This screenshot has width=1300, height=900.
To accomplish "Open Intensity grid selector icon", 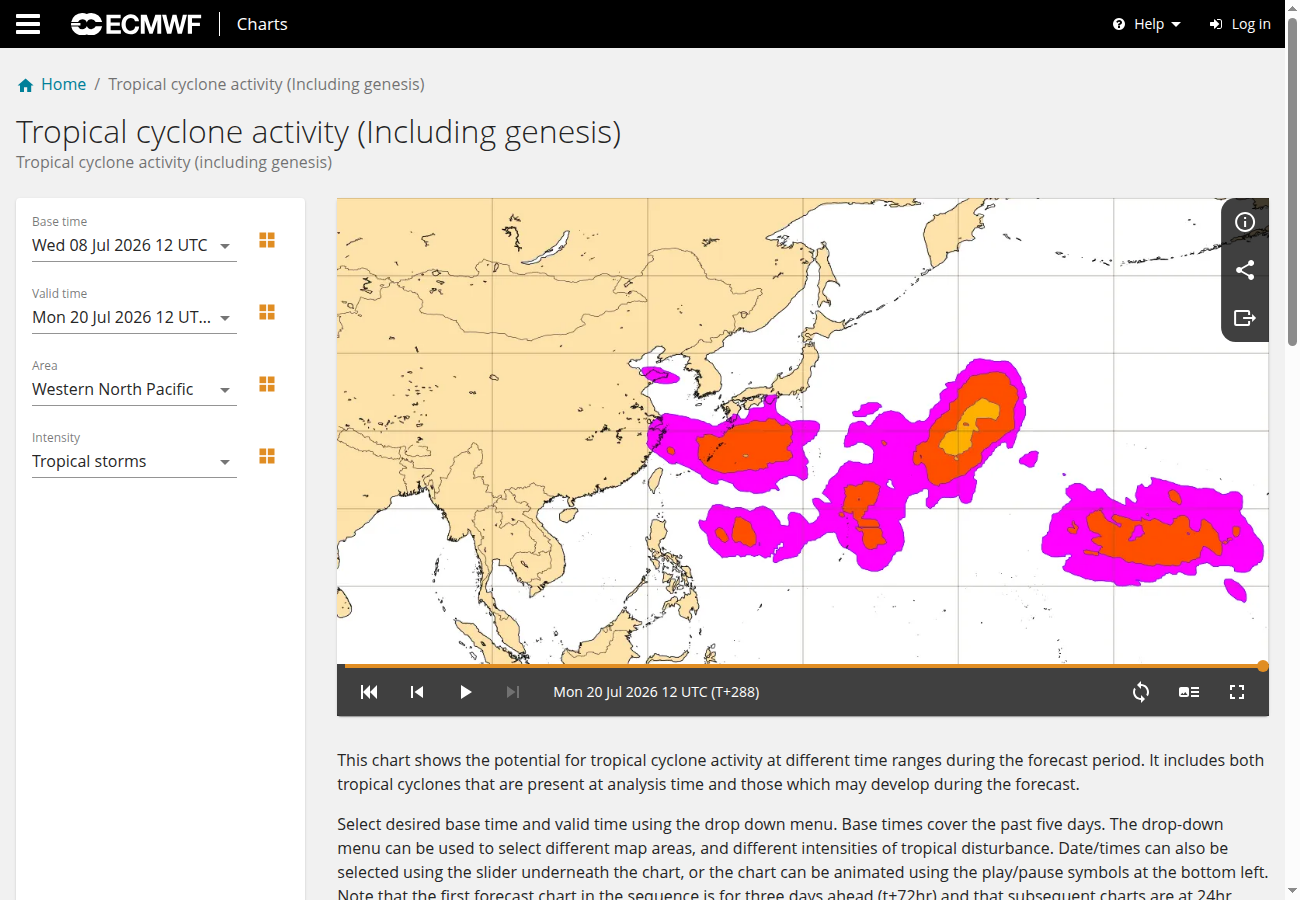I will 267,456.
